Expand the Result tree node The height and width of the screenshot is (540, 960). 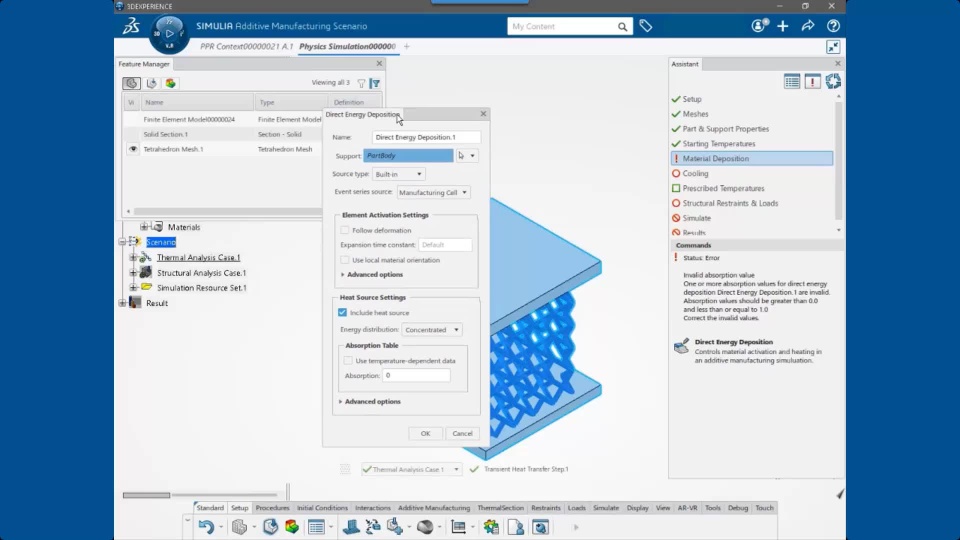[122, 302]
